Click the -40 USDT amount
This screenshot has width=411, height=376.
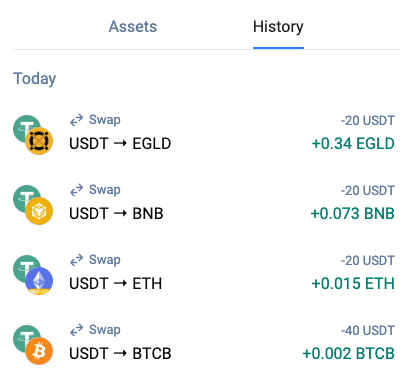click(x=368, y=331)
